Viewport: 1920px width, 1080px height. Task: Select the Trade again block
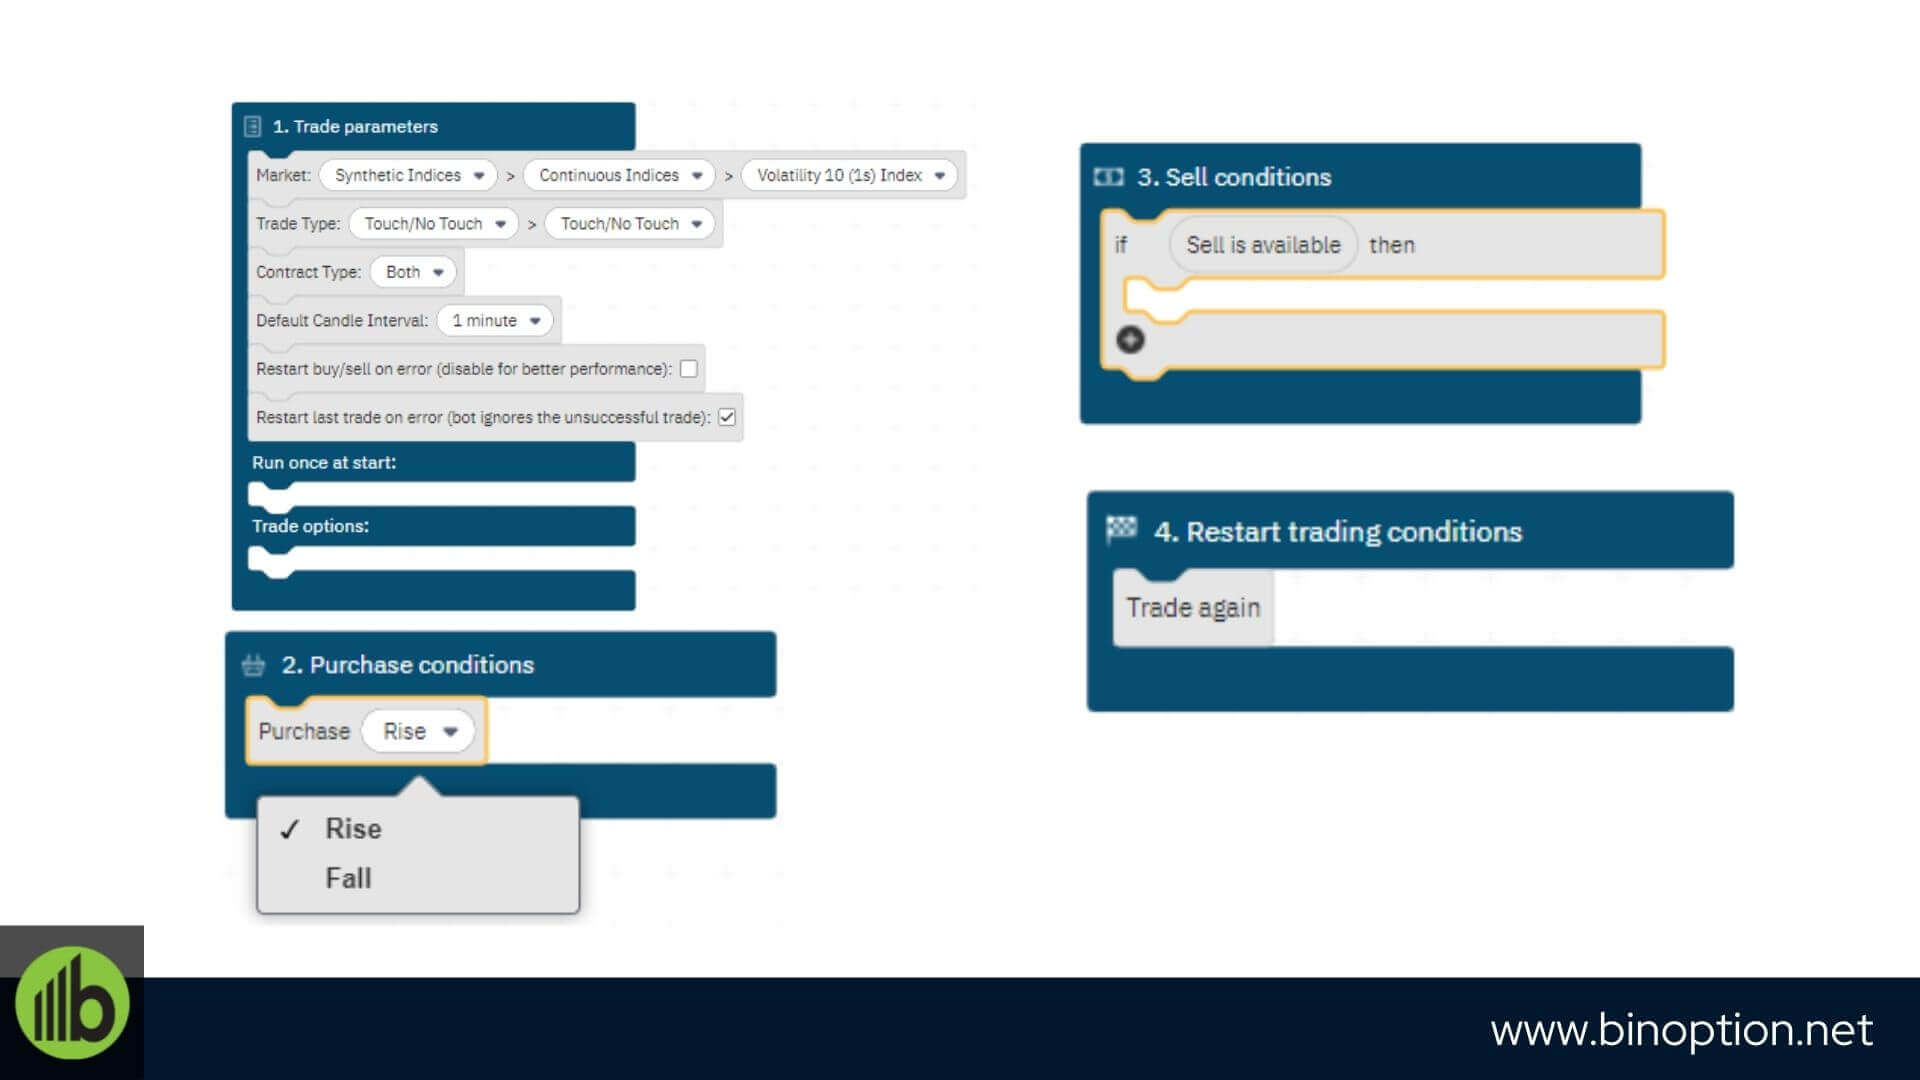(1193, 608)
